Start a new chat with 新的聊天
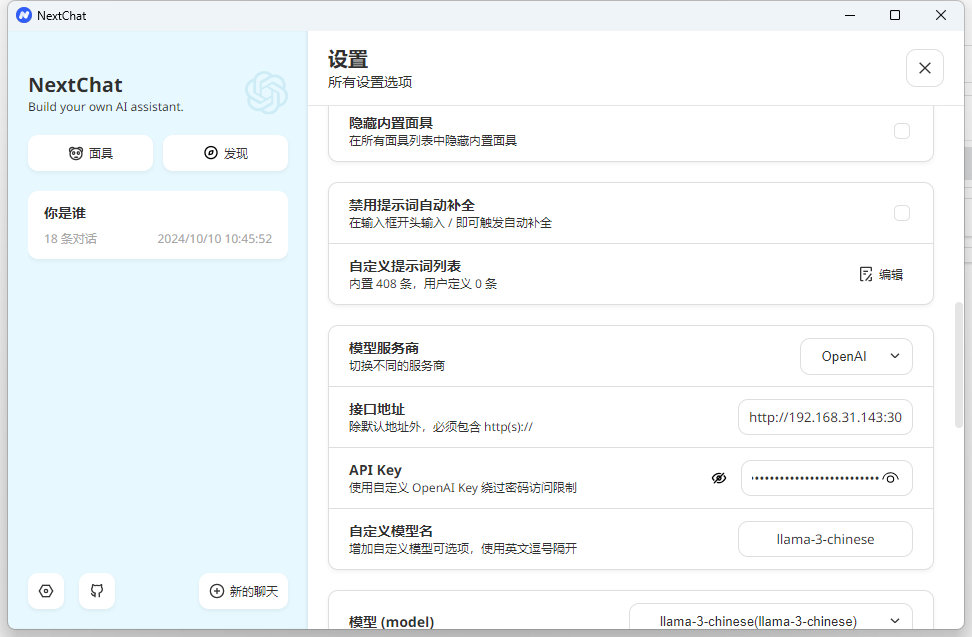Screen dimensions: 972x637 (x=244, y=591)
